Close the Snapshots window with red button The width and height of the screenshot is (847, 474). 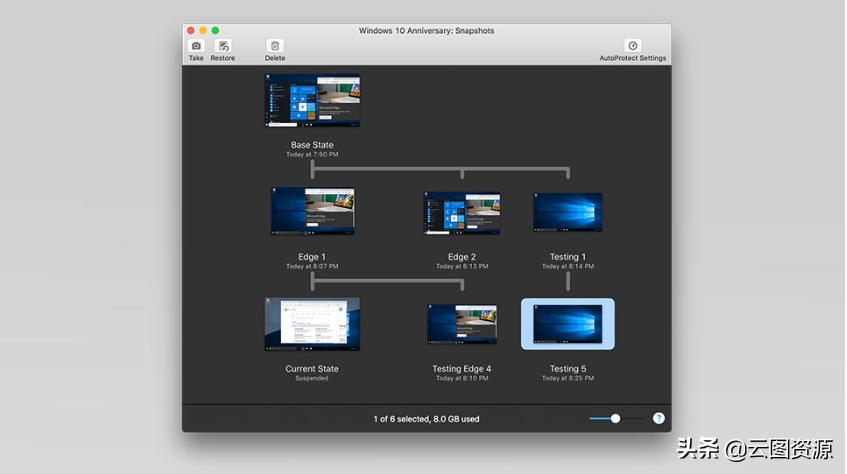(x=191, y=31)
